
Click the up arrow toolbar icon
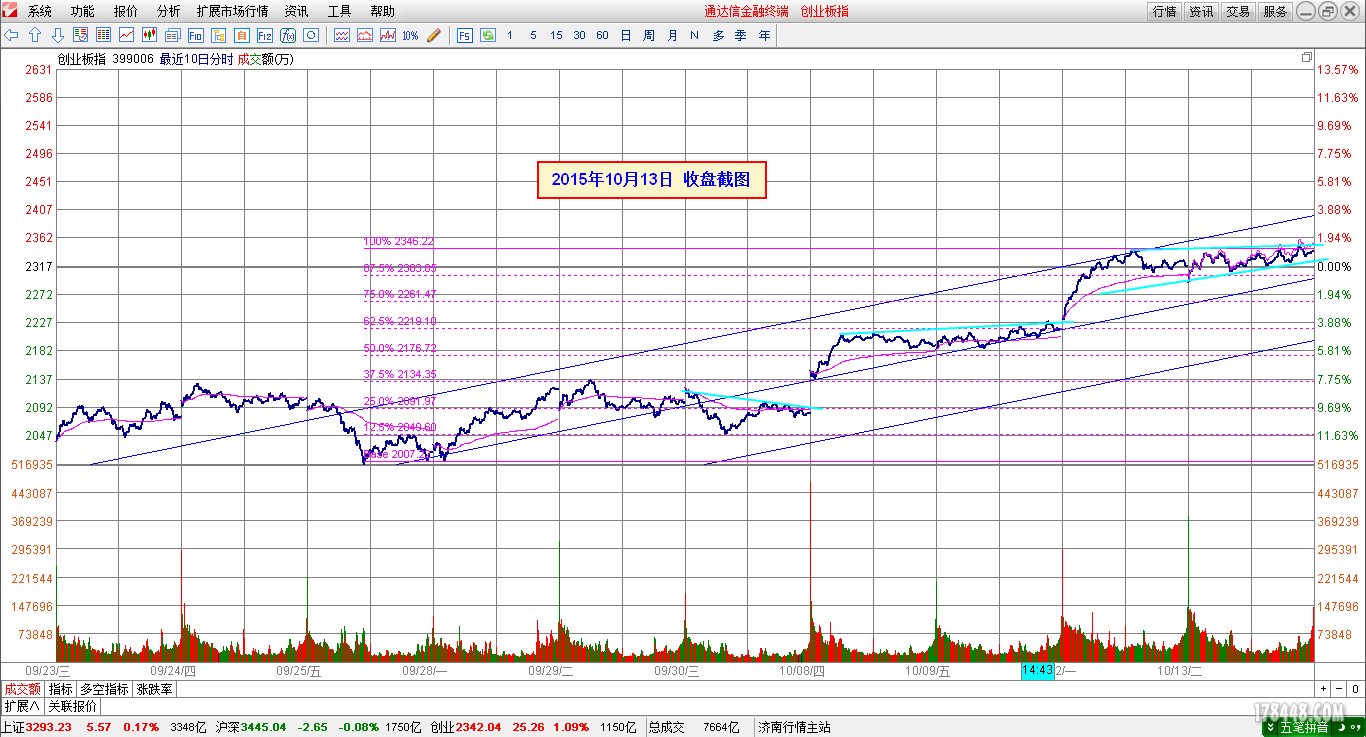pos(35,35)
